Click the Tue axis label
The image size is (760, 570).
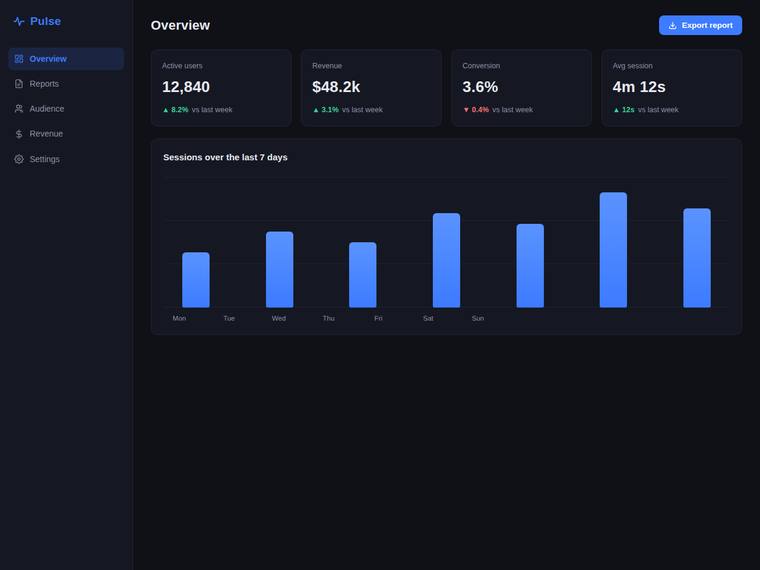(229, 318)
